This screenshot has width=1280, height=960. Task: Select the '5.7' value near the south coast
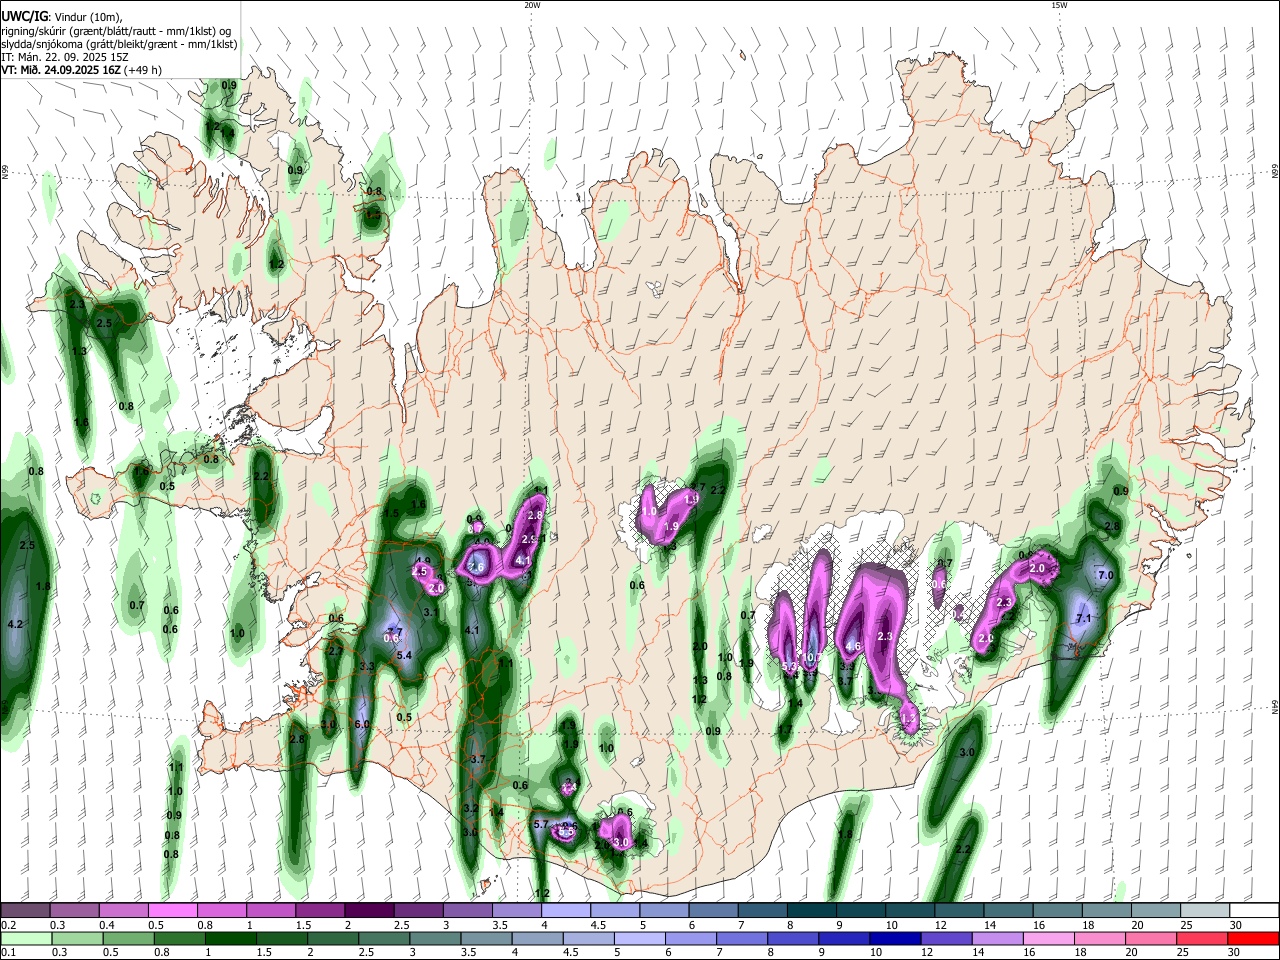pos(541,825)
